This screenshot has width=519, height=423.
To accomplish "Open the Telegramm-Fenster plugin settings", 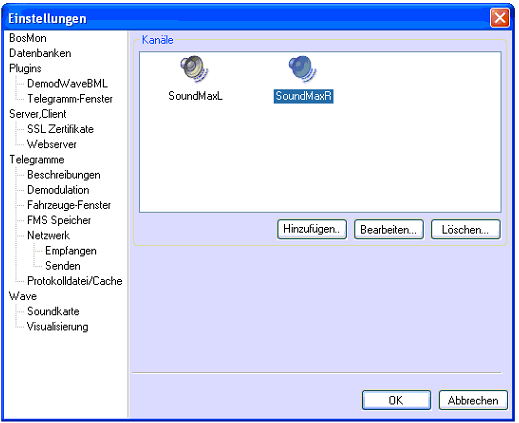I will (70, 99).
